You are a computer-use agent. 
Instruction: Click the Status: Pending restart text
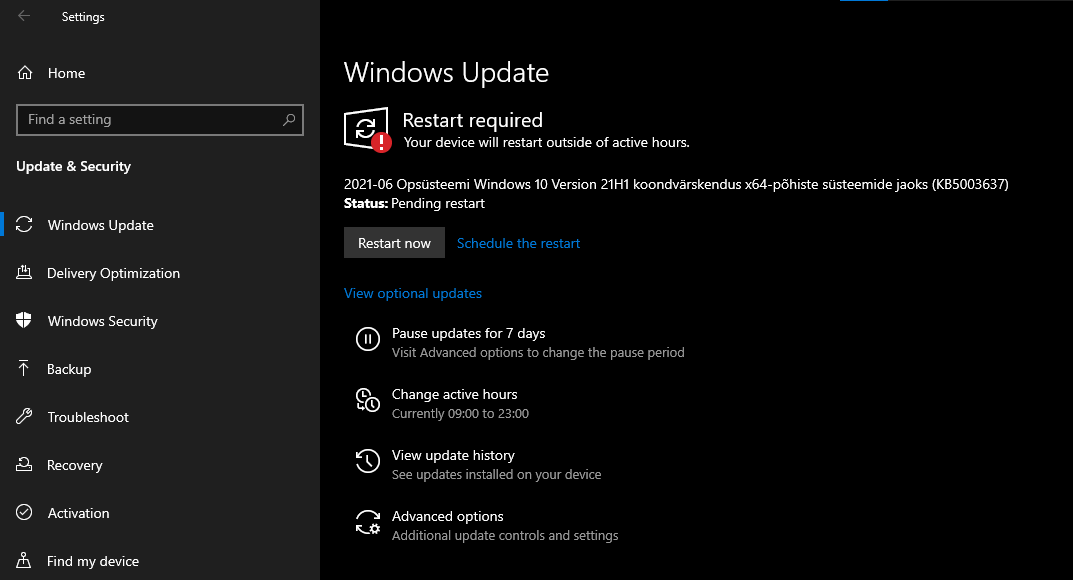click(x=414, y=203)
